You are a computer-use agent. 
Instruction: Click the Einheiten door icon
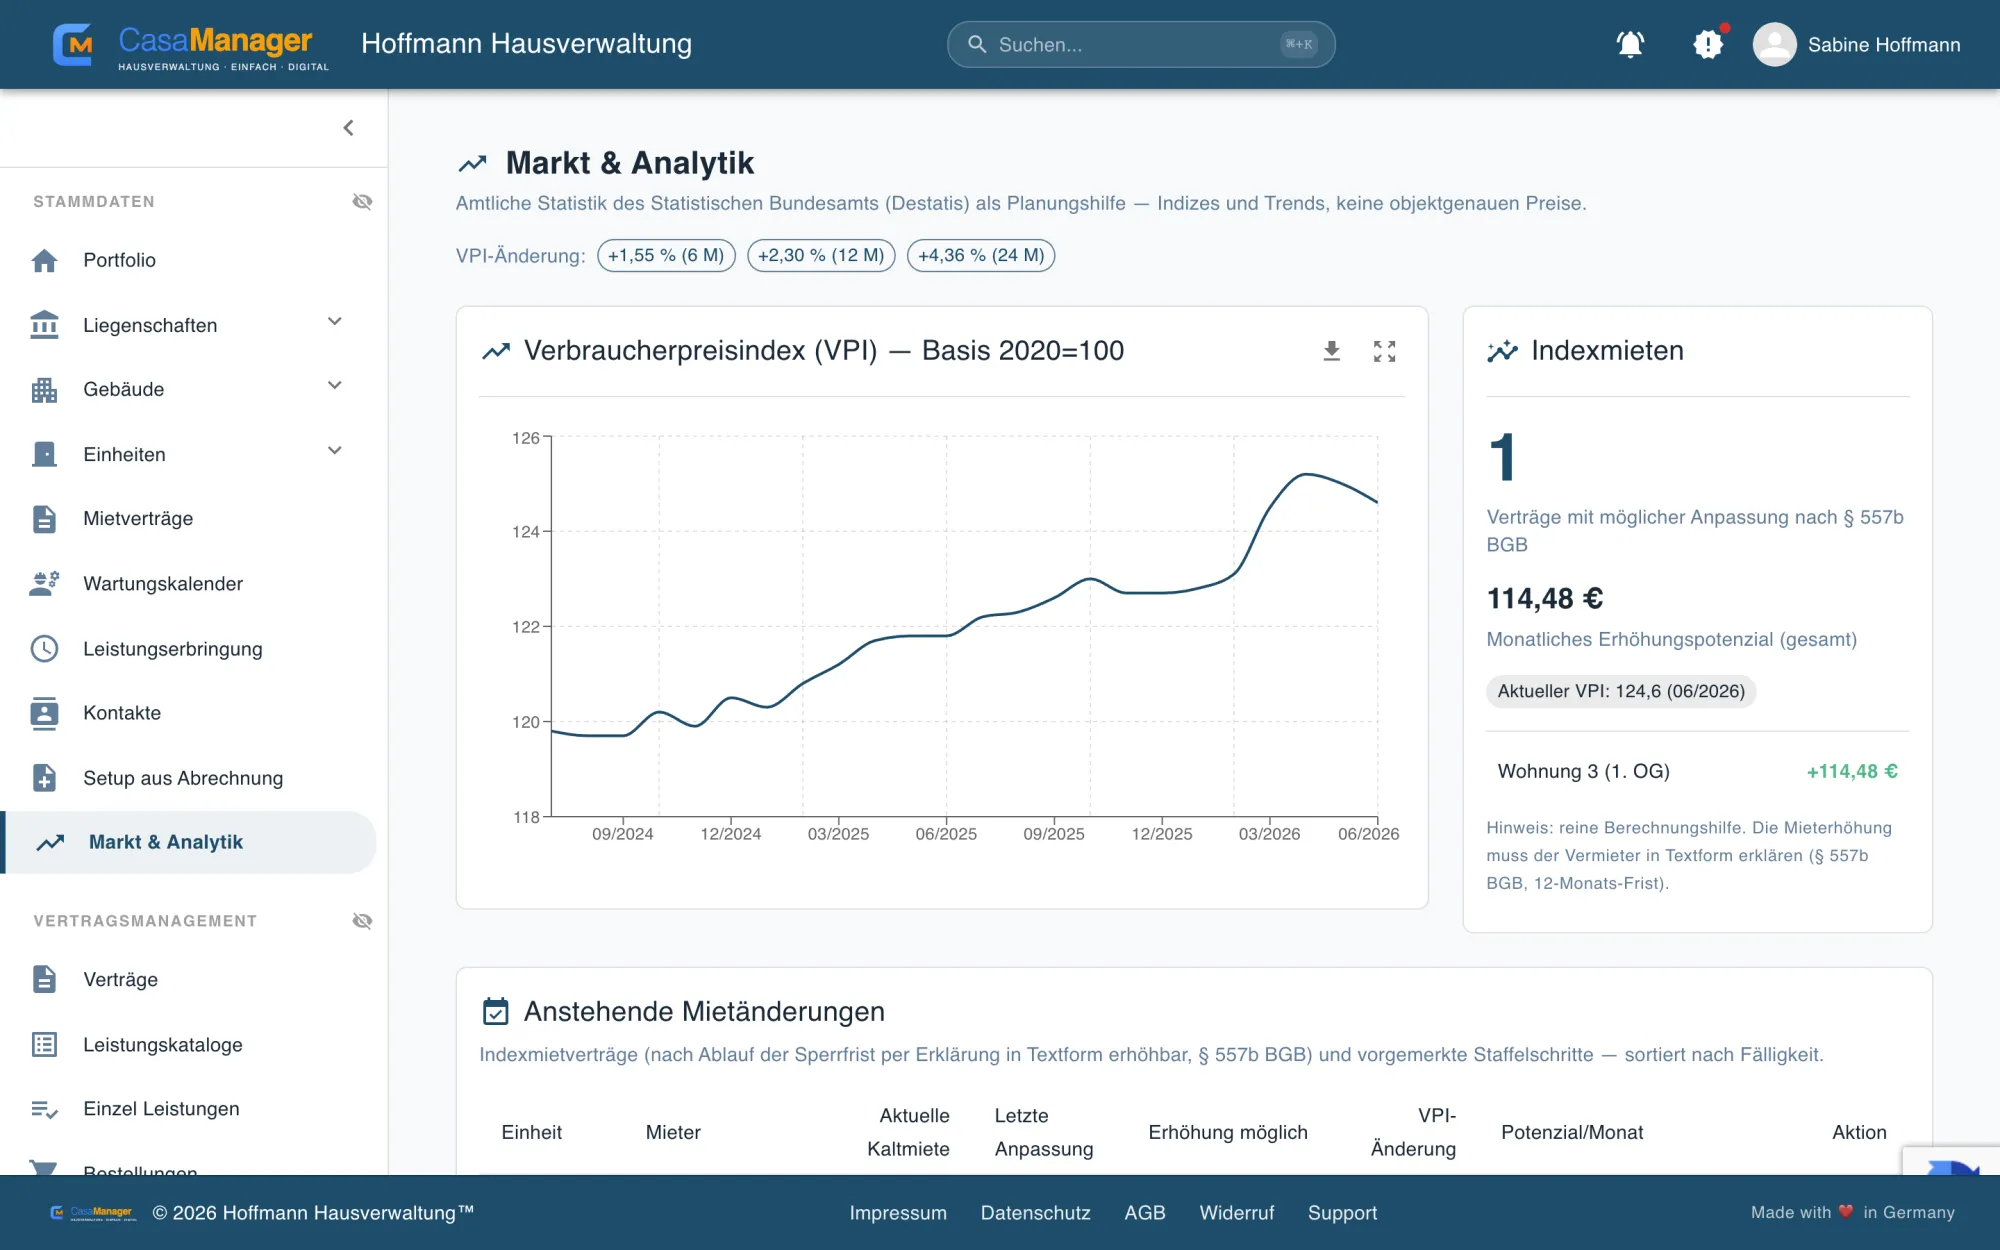point(44,454)
